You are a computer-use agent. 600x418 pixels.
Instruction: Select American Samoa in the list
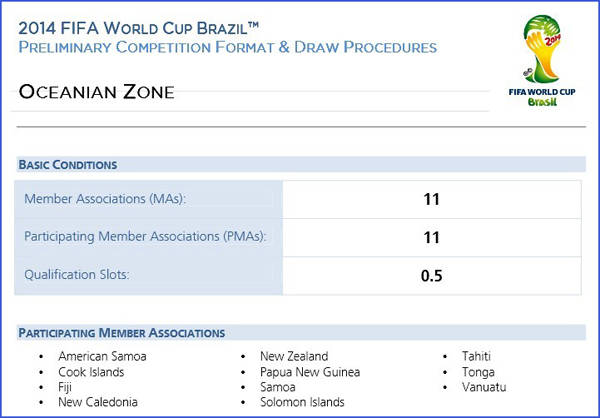(102, 356)
